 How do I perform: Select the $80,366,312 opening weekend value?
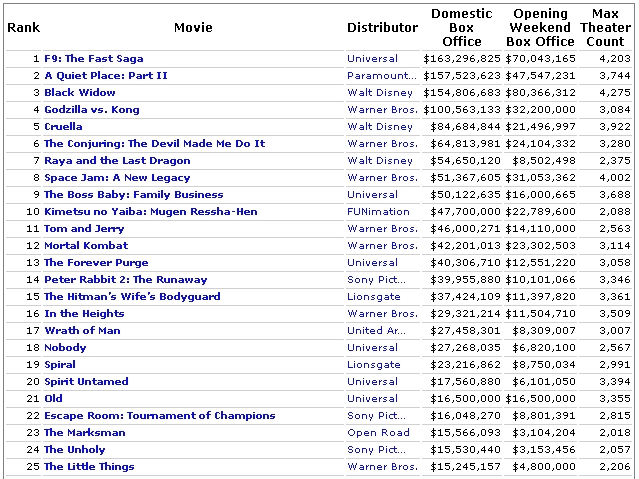point(540,93)
